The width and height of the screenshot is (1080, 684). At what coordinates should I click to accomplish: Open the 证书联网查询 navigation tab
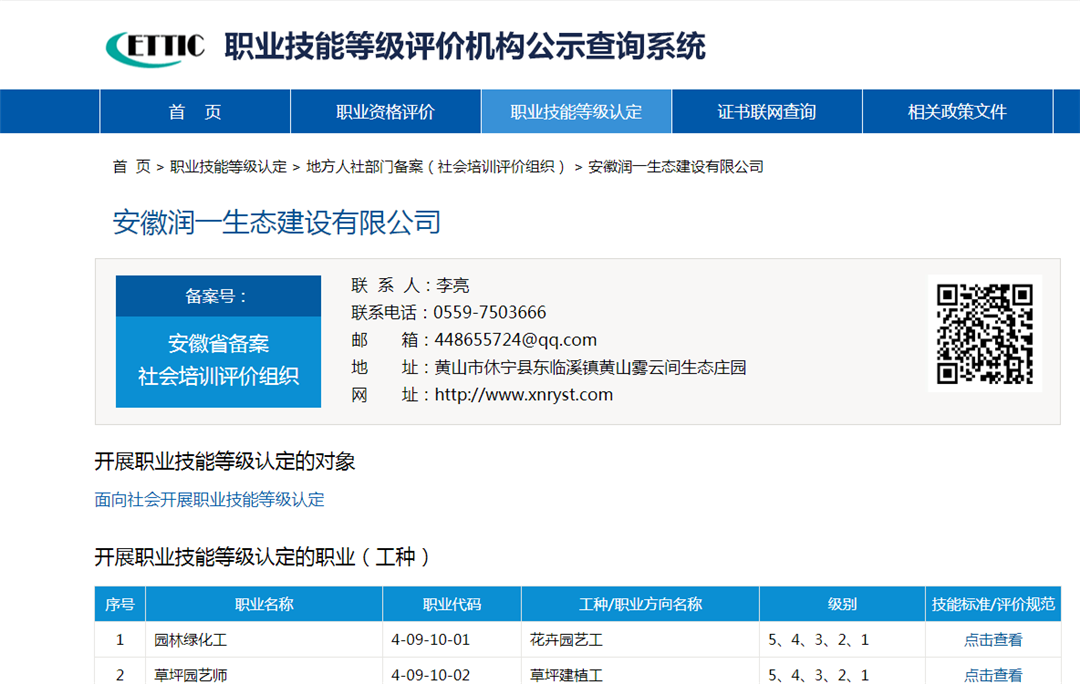767,112
